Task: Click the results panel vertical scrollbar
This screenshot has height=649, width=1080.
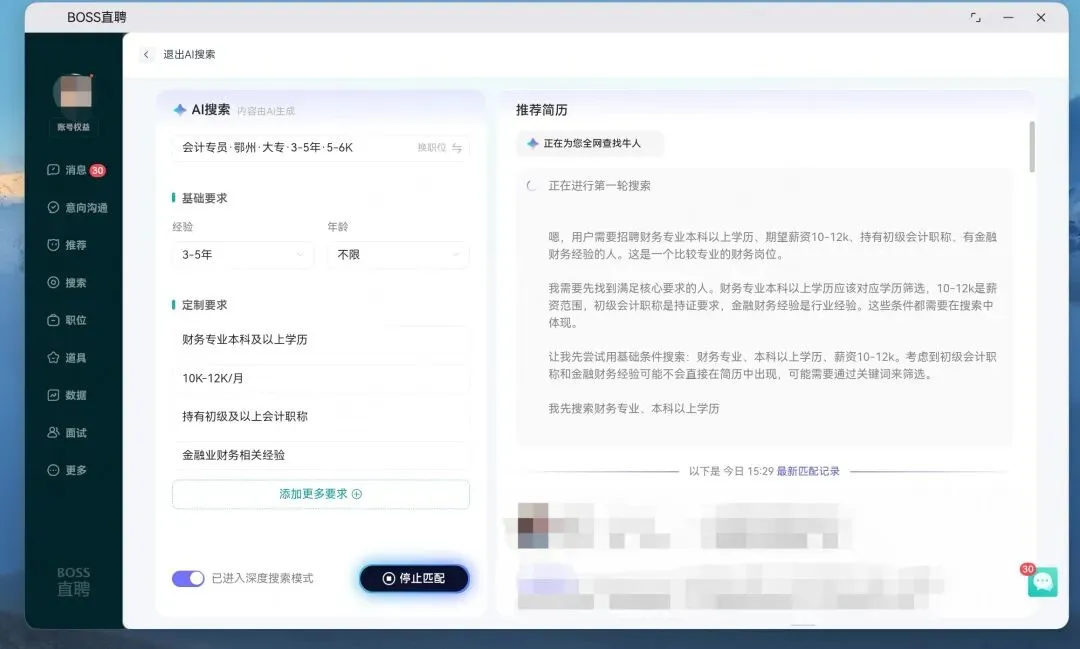Action: [x=1032, y=146]
